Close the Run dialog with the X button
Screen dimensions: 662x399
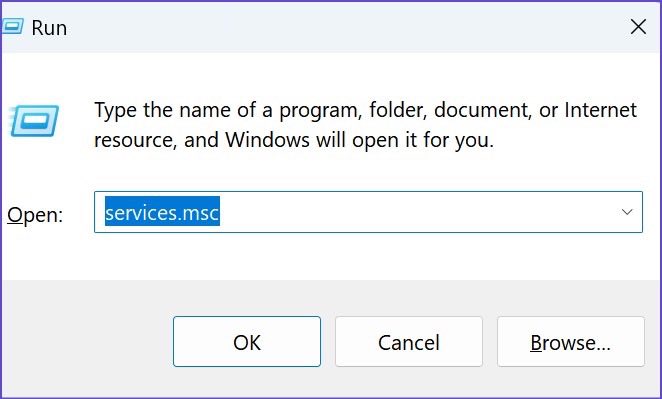(638, 27)
